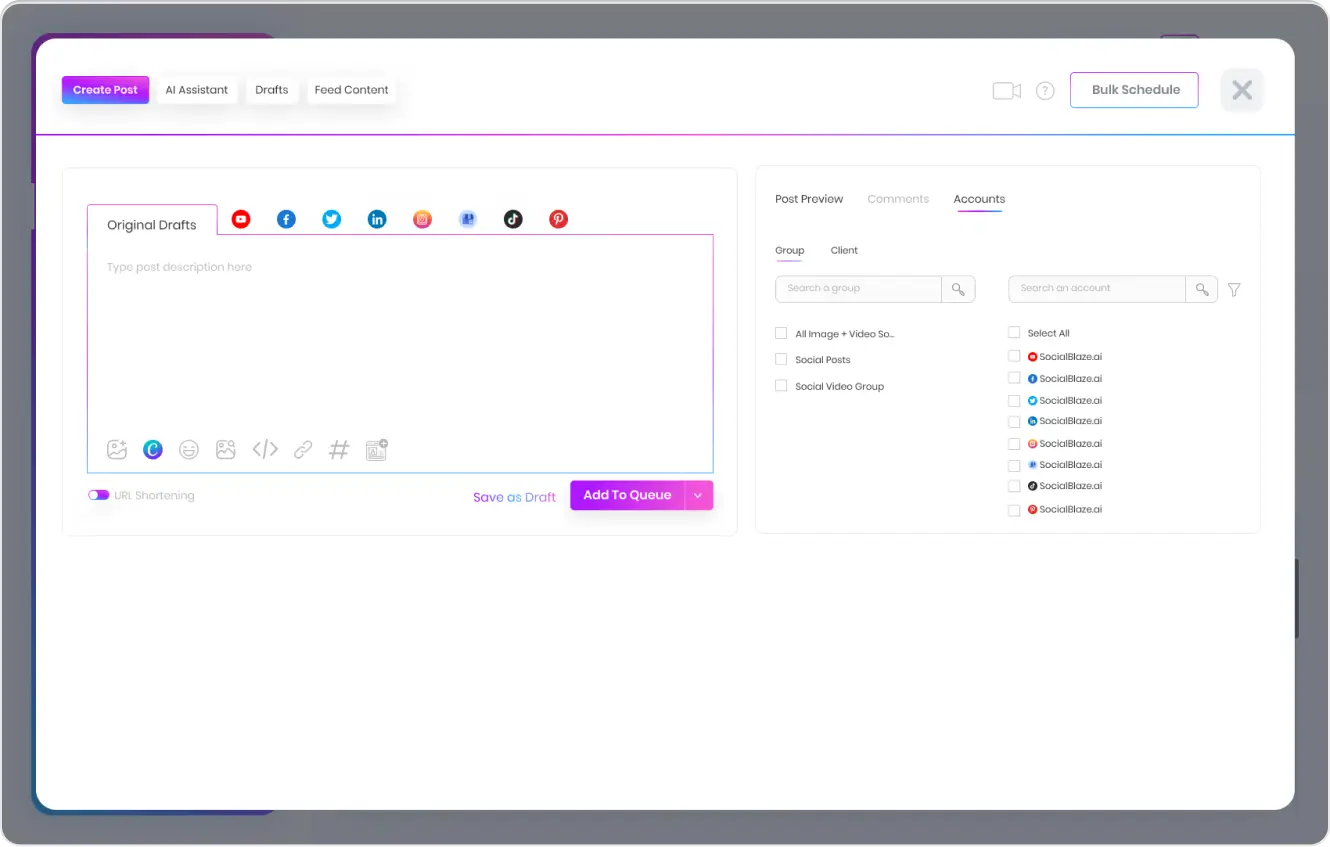
Task: Click the Add To Queue button
Action: coord(627,495)
